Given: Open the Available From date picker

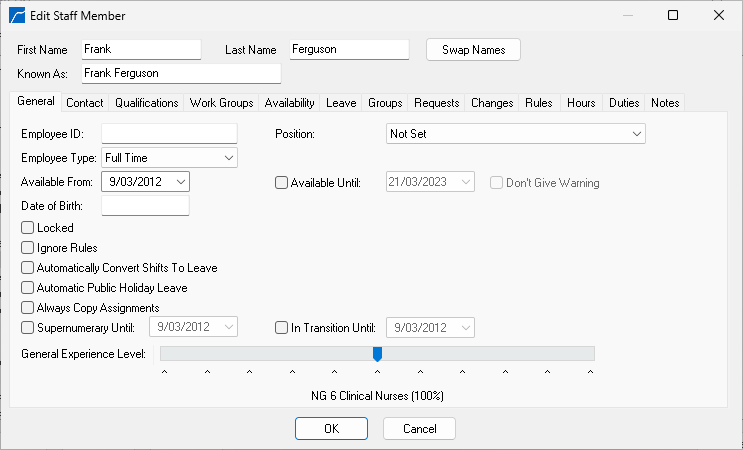Looking at the screenshot, I should pos(180,182).
